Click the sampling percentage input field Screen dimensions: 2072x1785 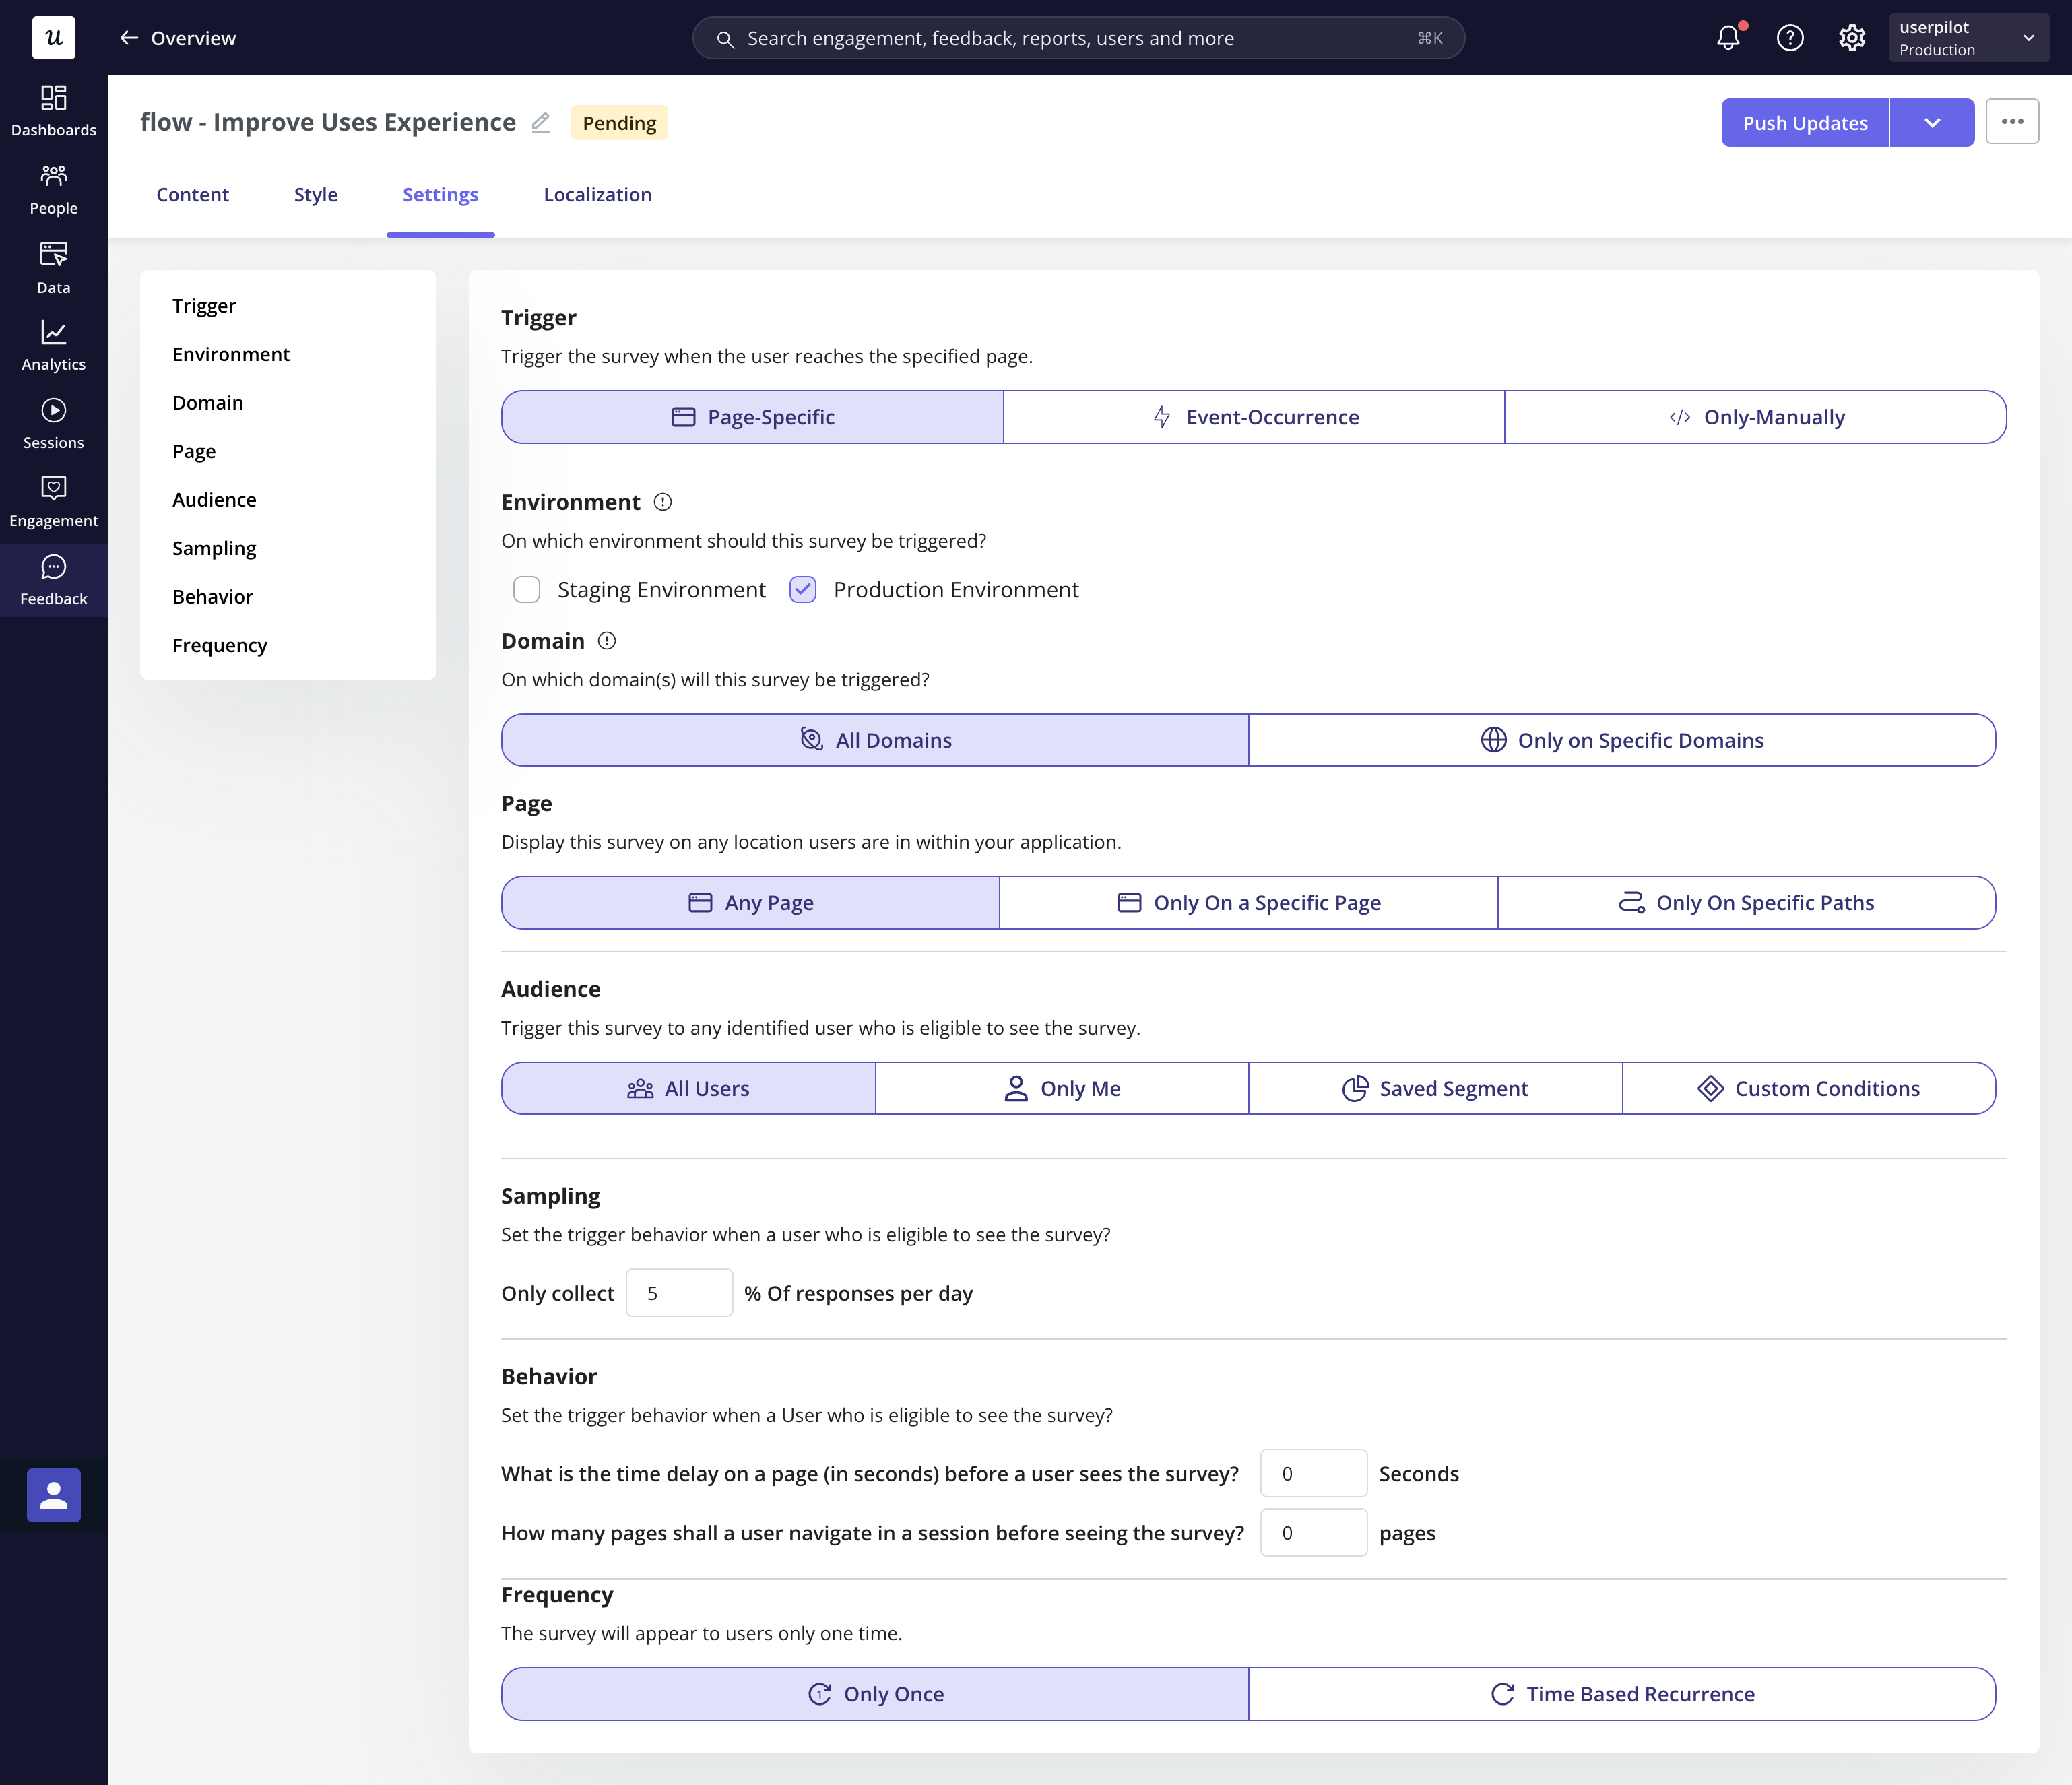click(x=679, y=1293)
